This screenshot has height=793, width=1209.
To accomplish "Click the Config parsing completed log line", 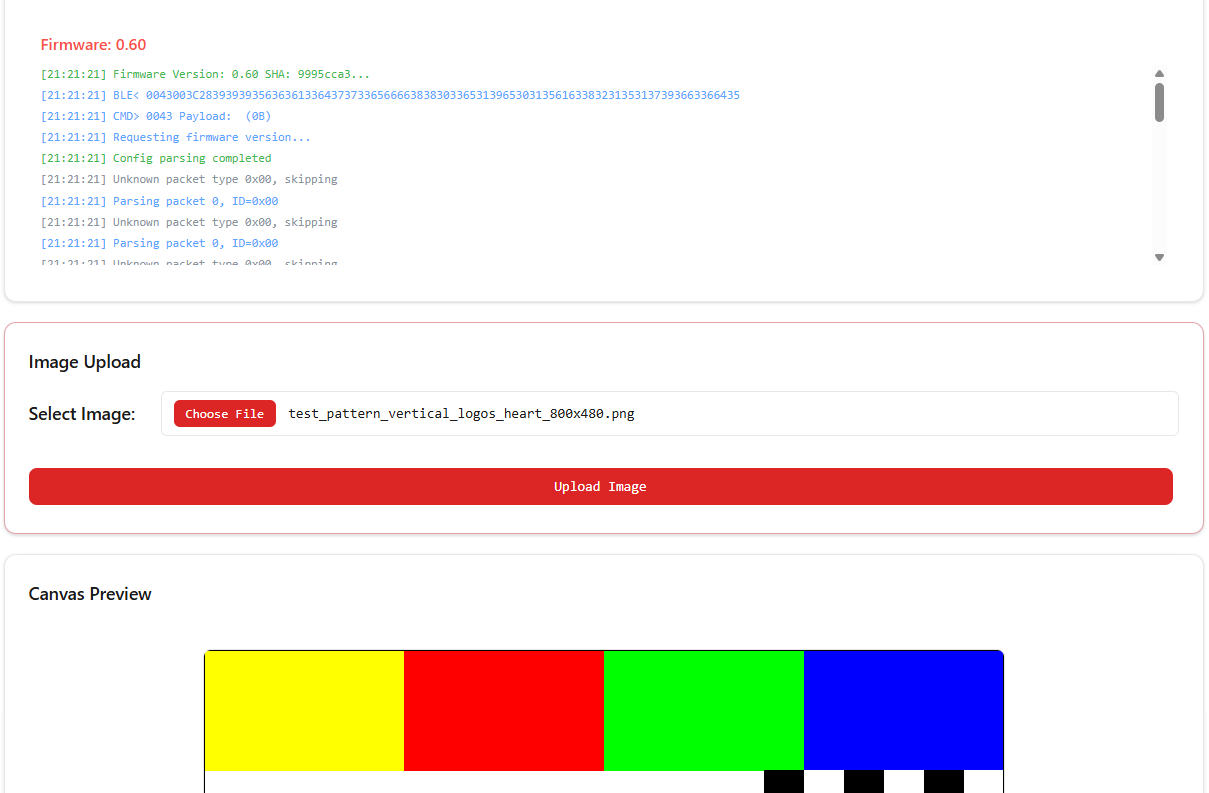I will click(x=156, y=159).
